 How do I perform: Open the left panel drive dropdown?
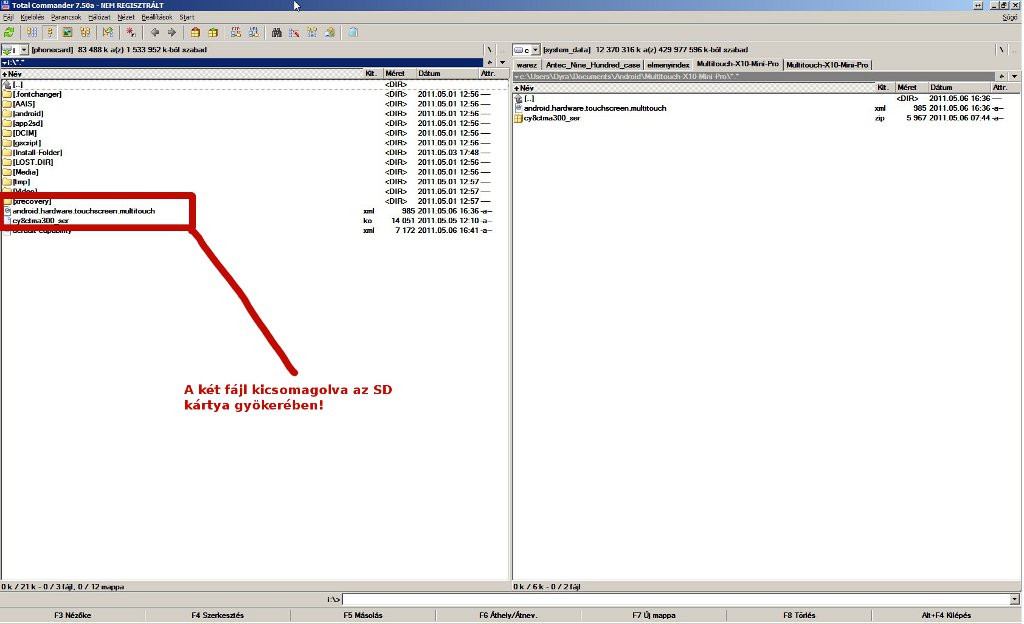(x=24, y=50)
